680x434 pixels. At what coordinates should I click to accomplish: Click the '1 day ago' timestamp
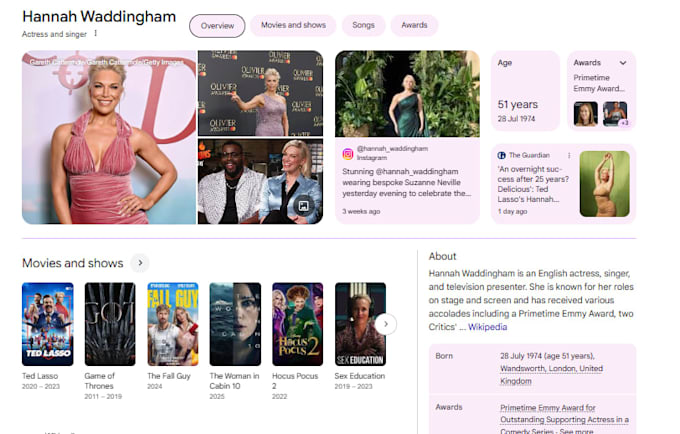(512, 212)
